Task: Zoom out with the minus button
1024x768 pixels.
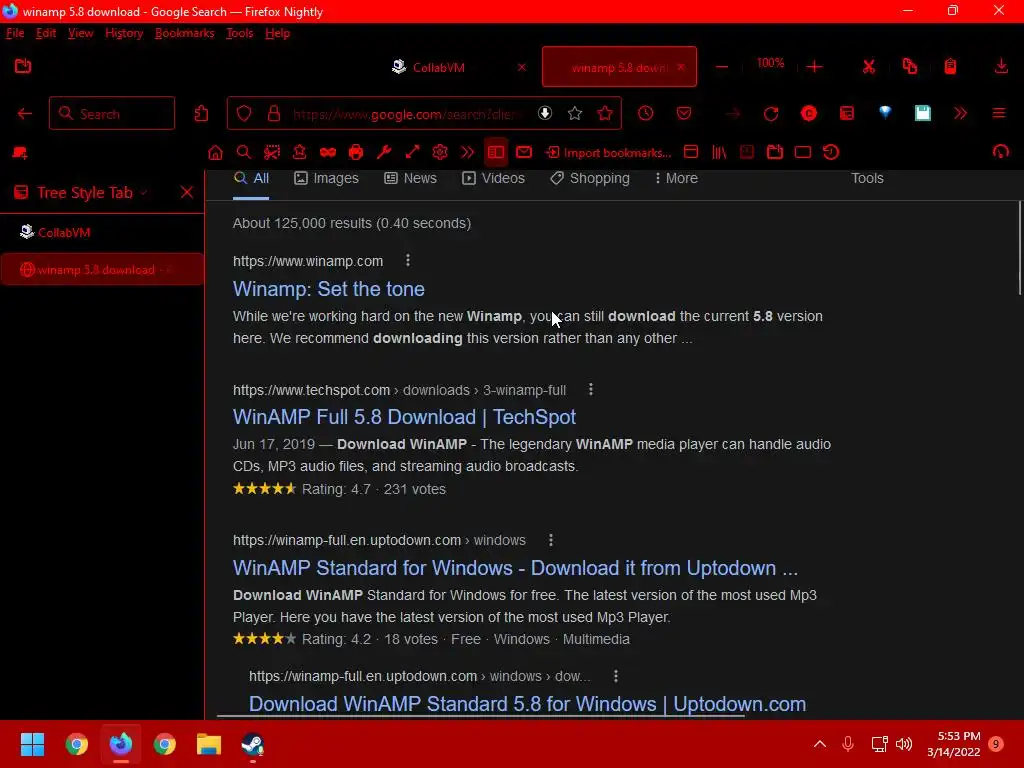Action: tap(722, 67)
